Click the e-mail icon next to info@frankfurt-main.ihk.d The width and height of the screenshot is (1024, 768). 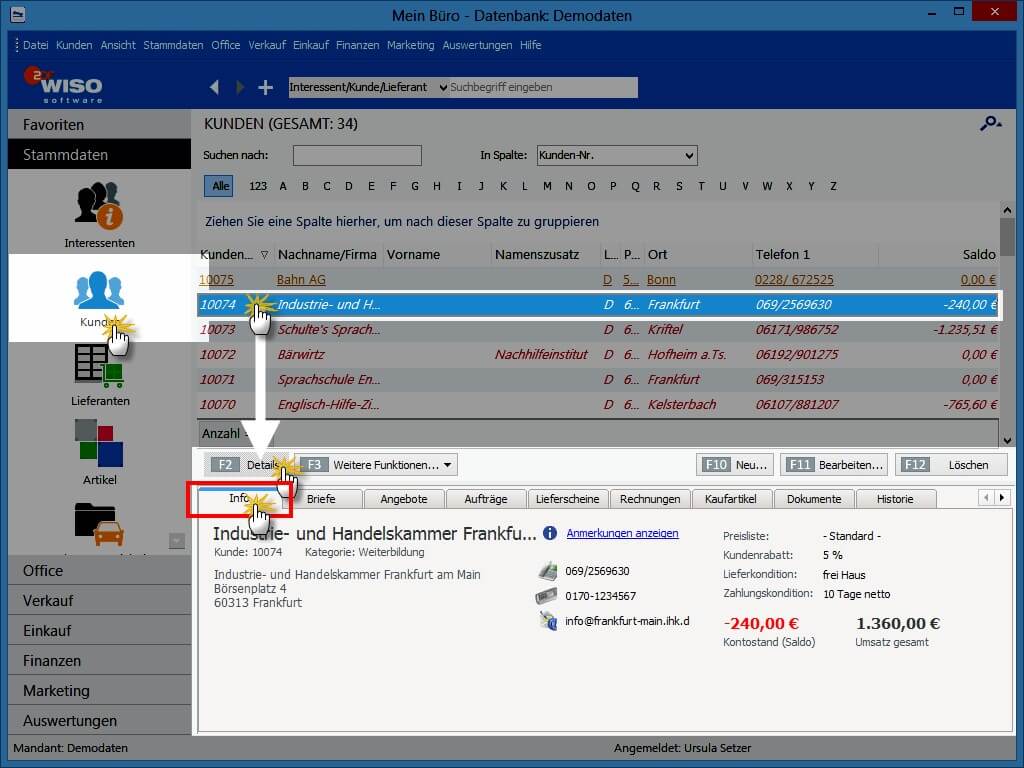pyautogui.click(x=548, y=620)
